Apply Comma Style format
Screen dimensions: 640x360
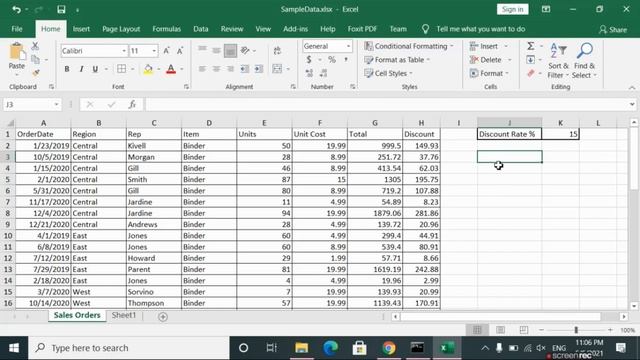[x=346, y=60]
